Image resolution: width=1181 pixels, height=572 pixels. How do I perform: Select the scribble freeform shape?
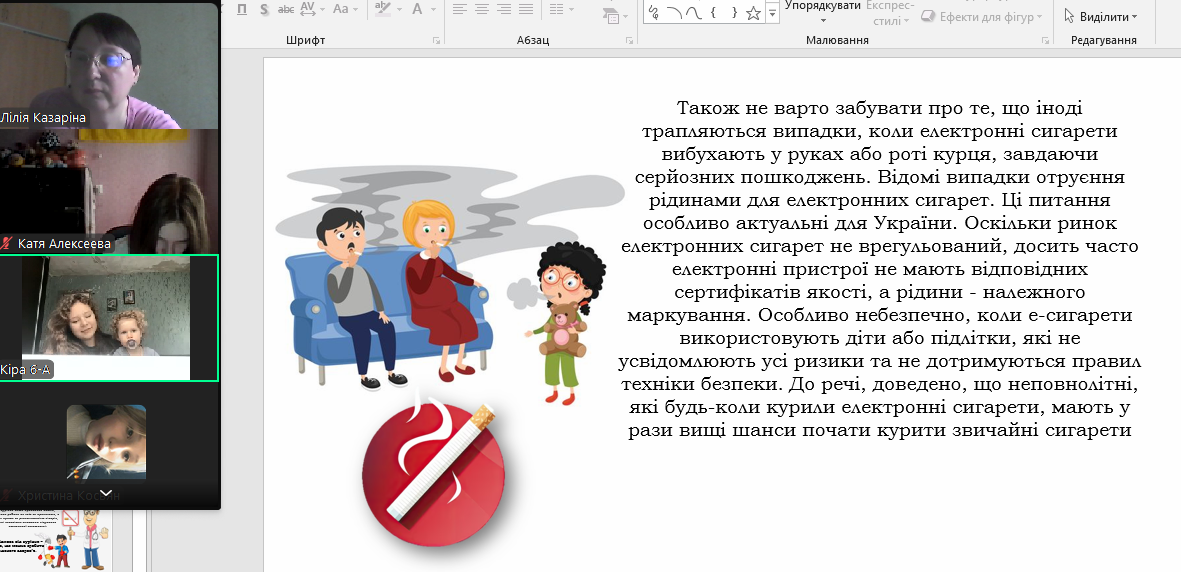pos(655,13)
